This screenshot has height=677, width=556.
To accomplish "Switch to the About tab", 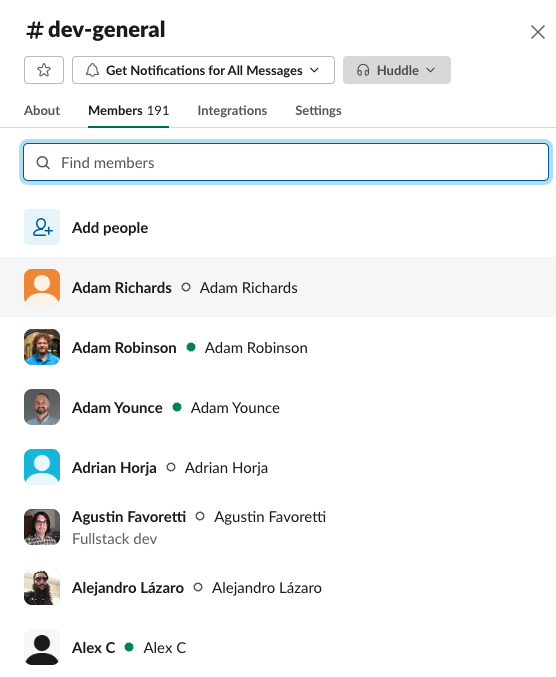I will [42, 111].
